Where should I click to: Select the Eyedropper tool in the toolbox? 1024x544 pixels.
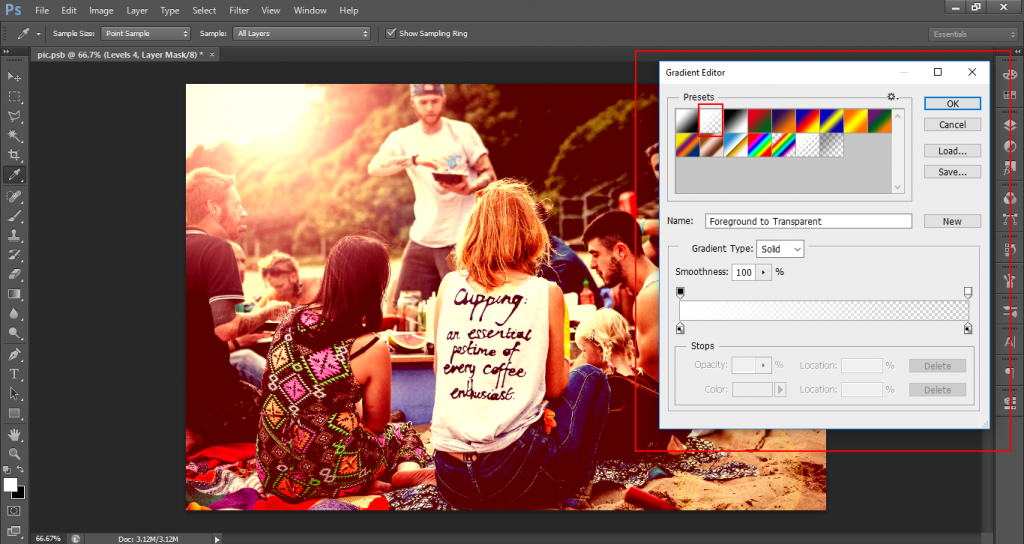click(x=14, y=174)
